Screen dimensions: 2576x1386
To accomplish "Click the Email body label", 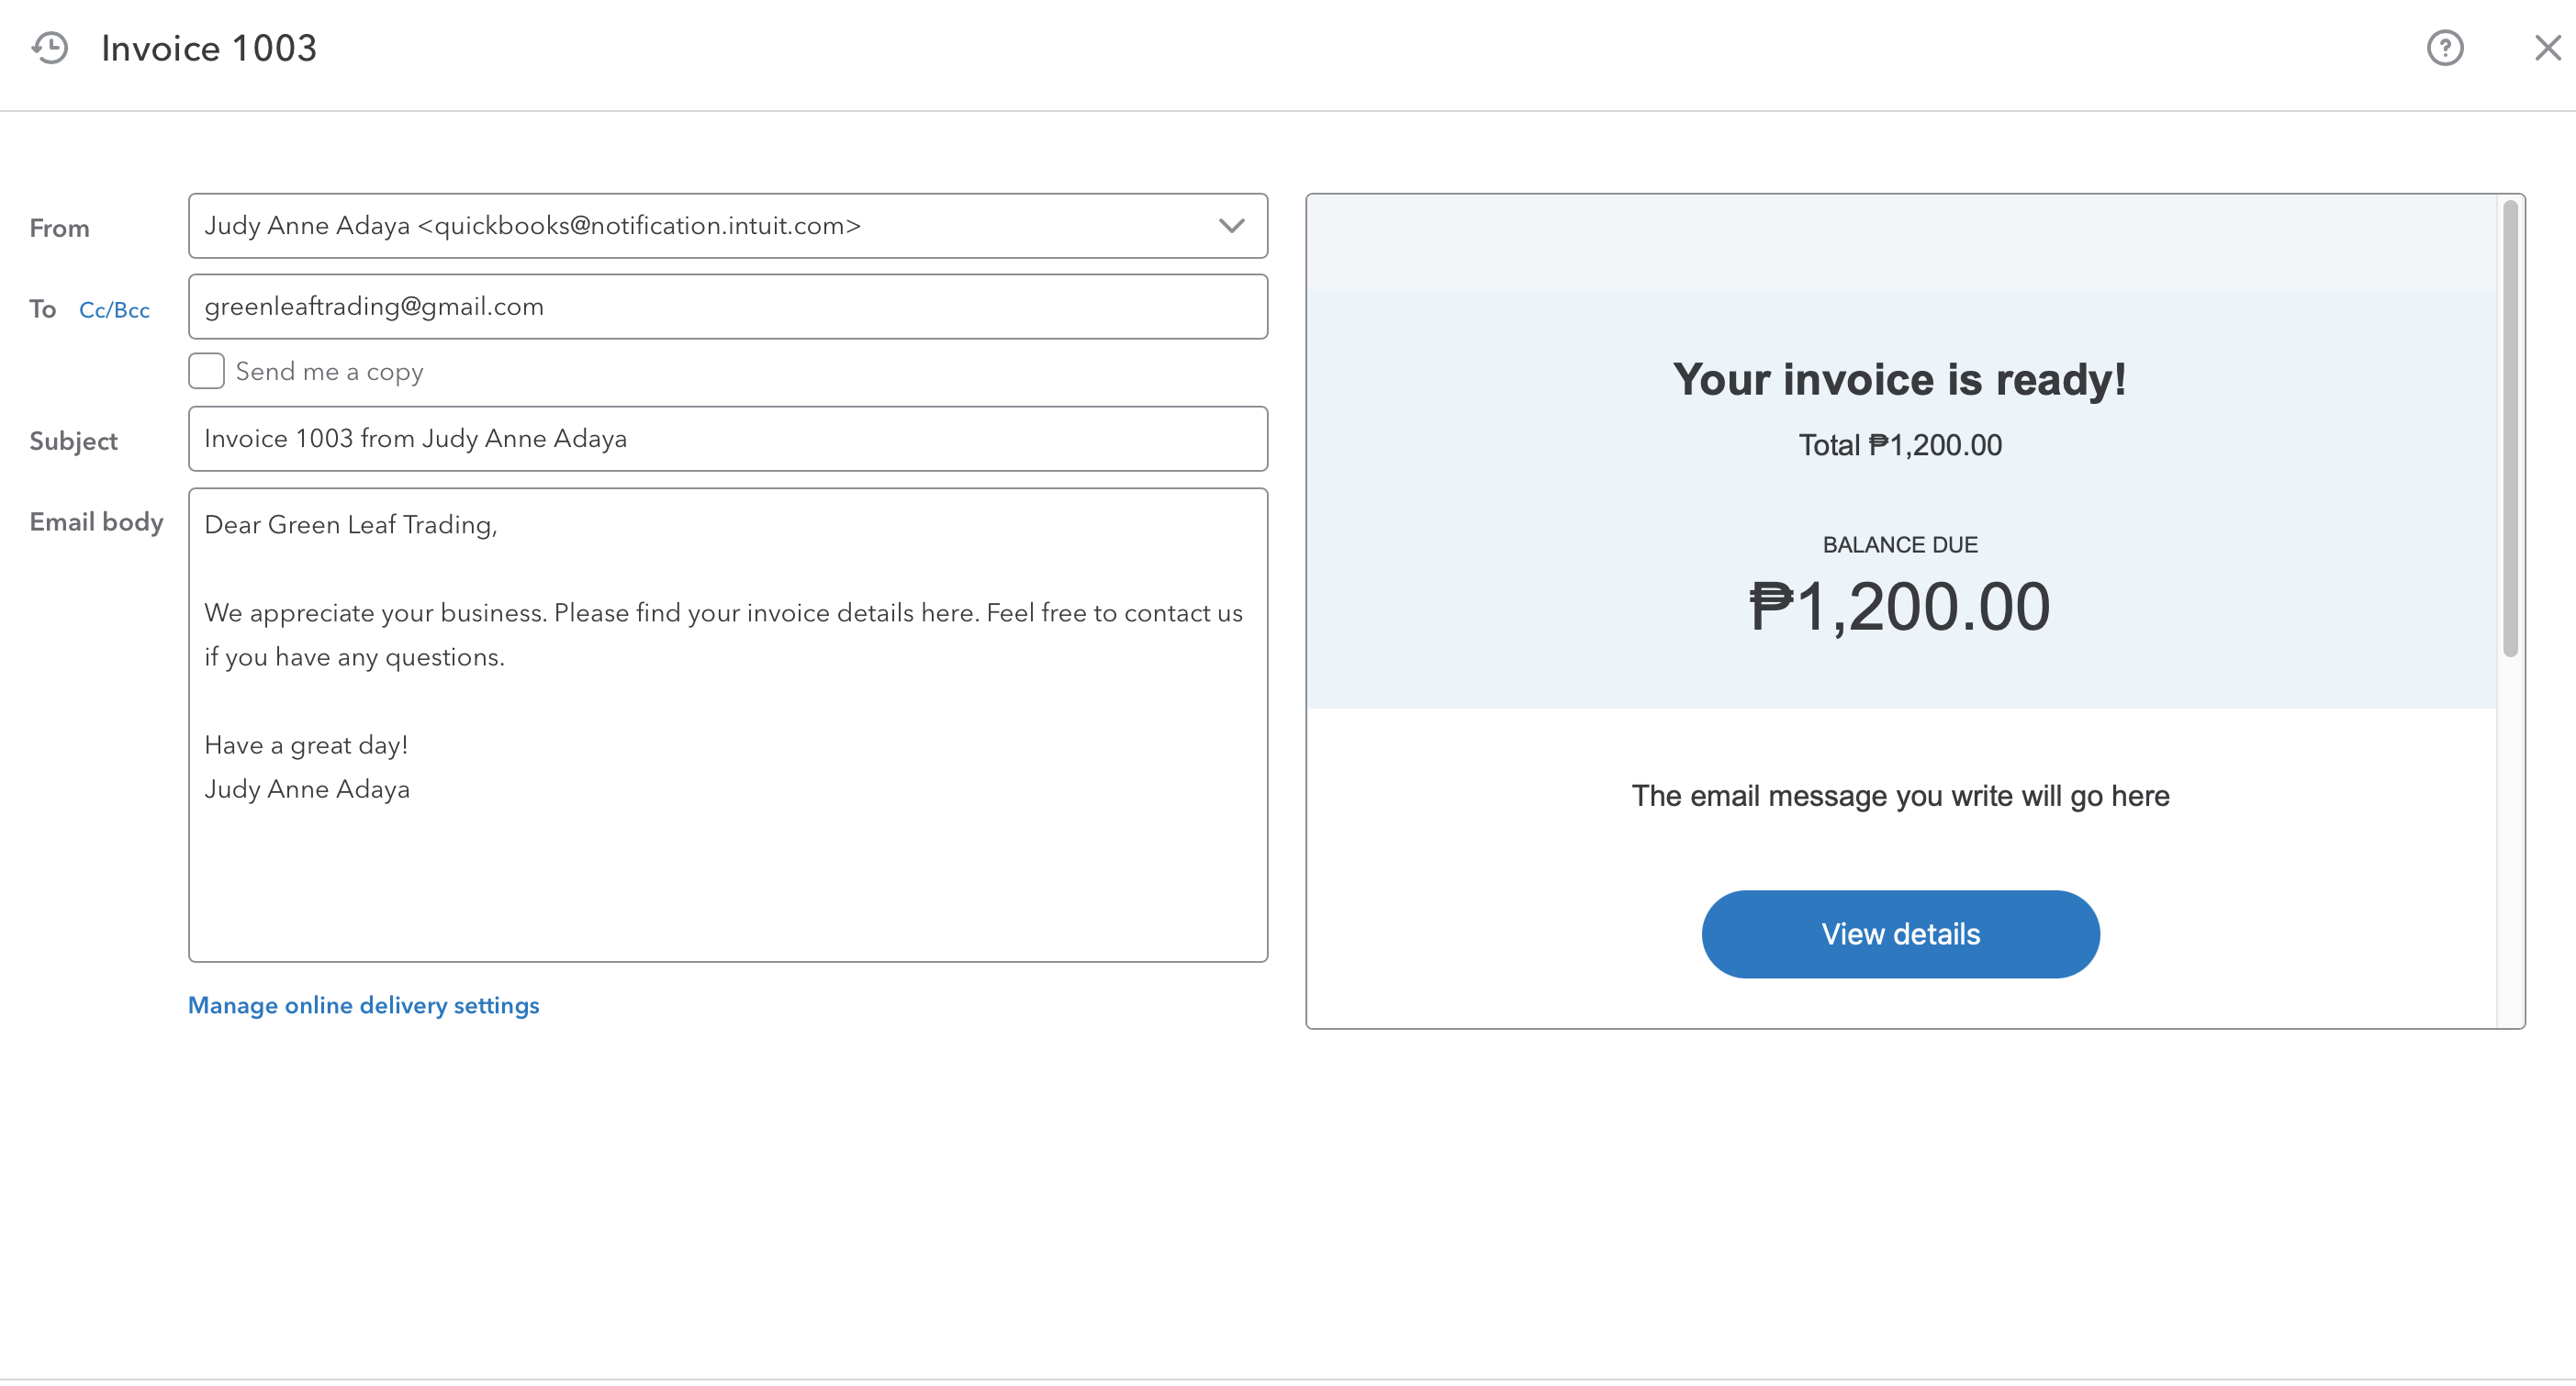I will coord(96,522).
